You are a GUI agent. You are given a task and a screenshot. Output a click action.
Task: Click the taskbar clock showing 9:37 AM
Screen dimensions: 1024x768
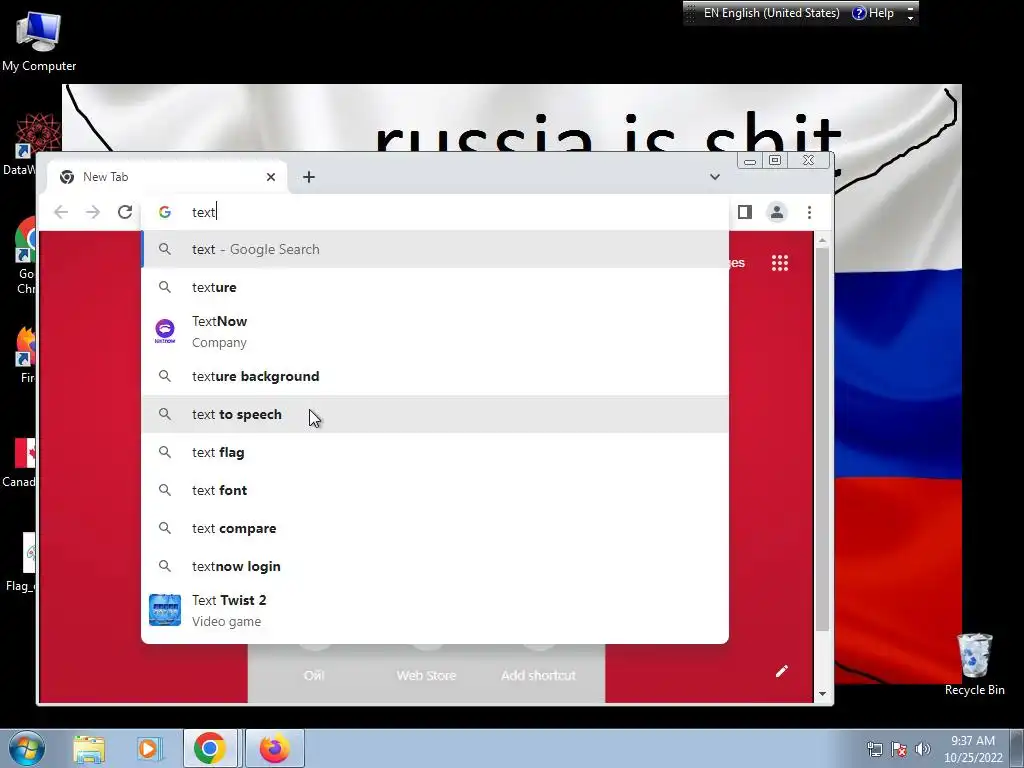tap(972, 749)
